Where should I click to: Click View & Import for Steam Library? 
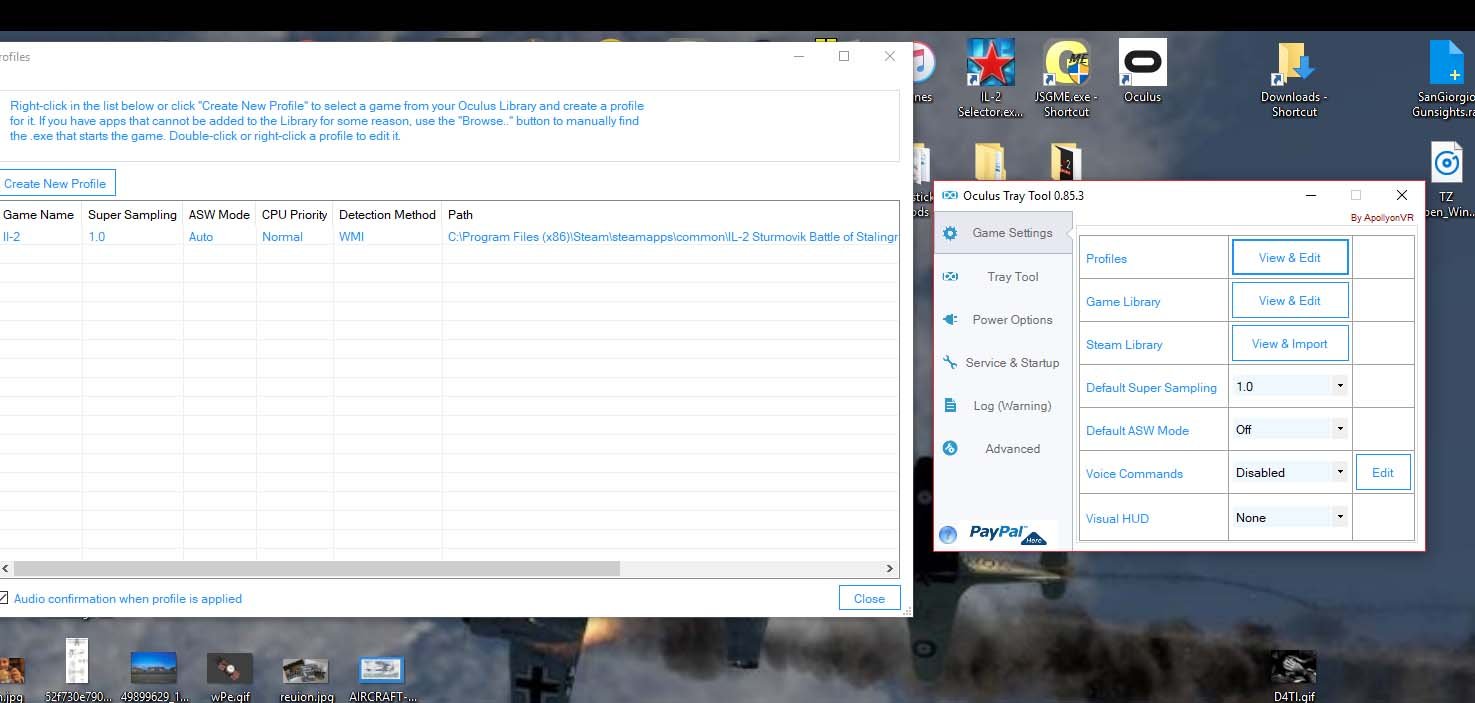pyautogui.click(x=1290, y=344)
